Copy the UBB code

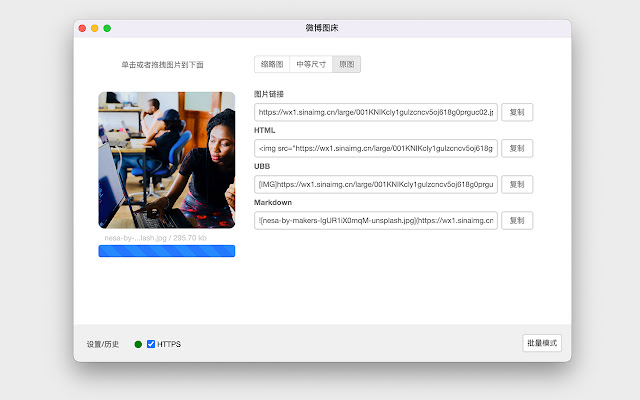pyautogui.click(x=517, y=184)
